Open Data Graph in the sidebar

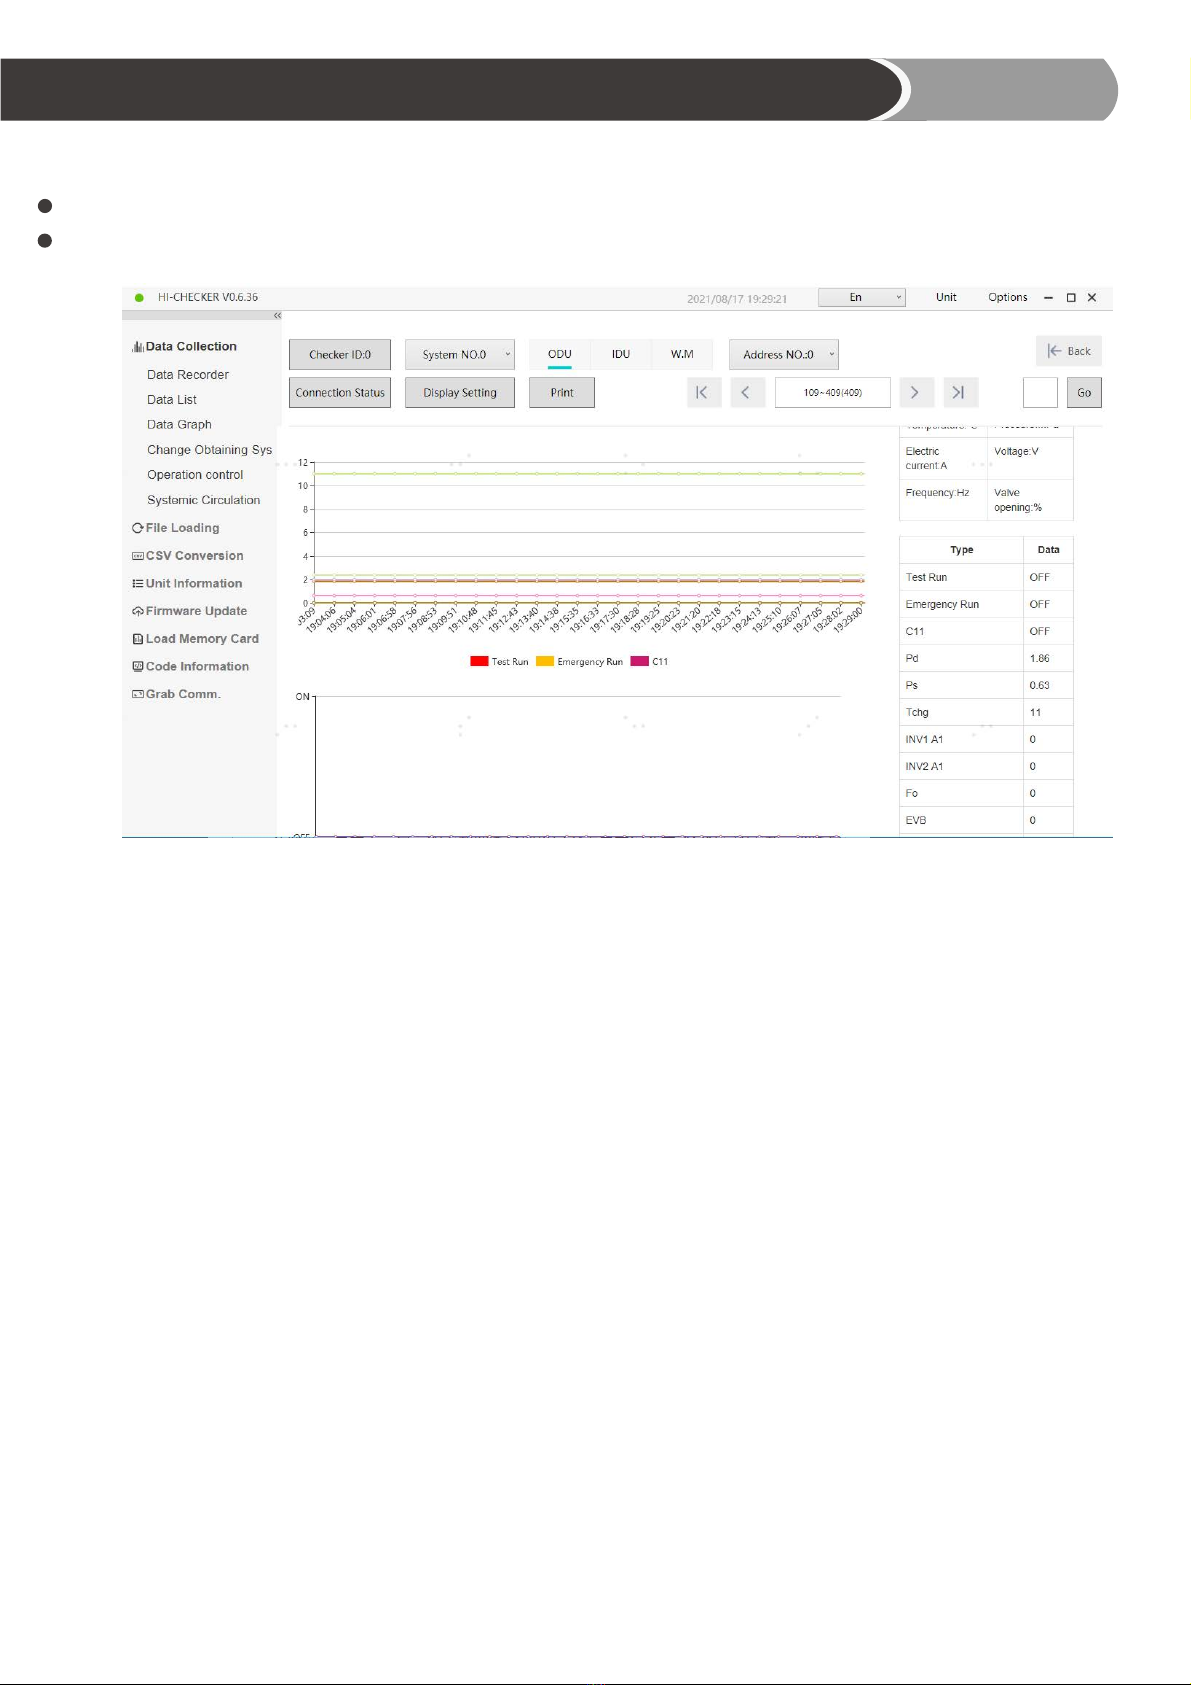[x=180, y=425]
